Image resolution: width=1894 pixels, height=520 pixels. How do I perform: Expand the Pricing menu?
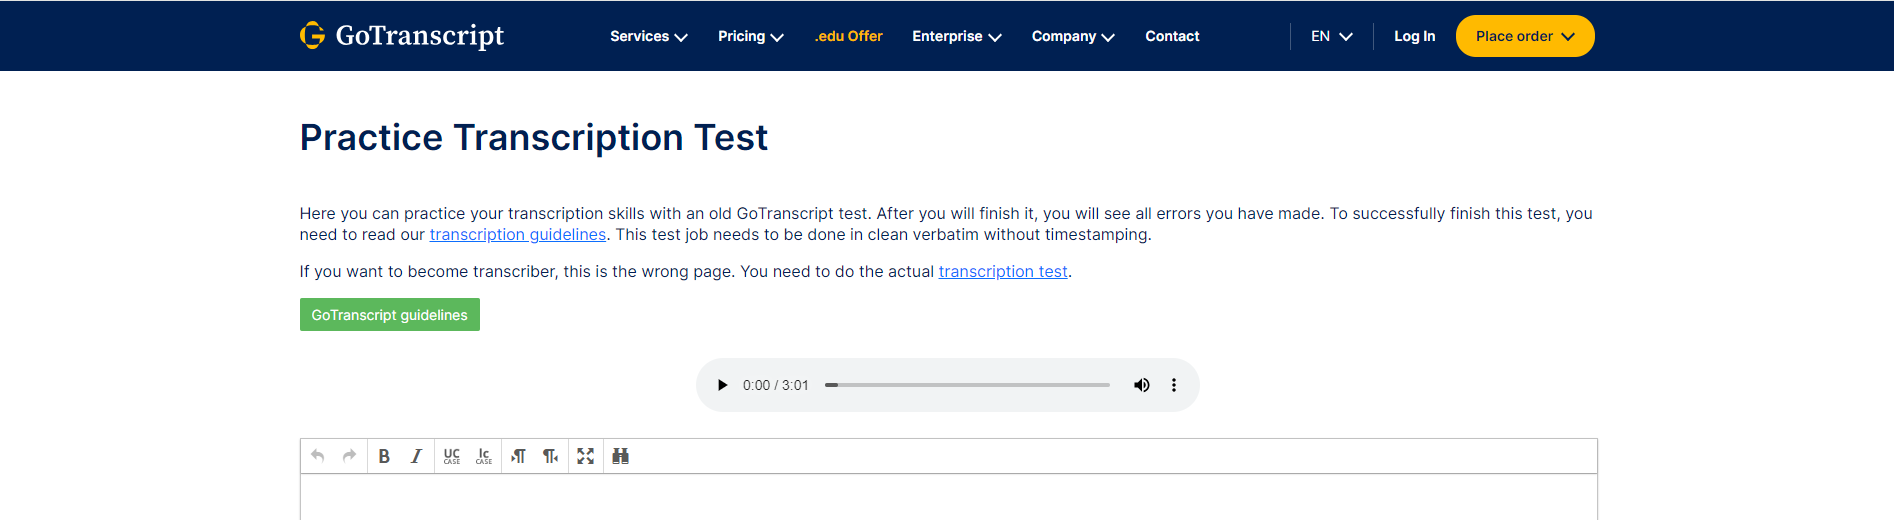(x=751, y=36)
